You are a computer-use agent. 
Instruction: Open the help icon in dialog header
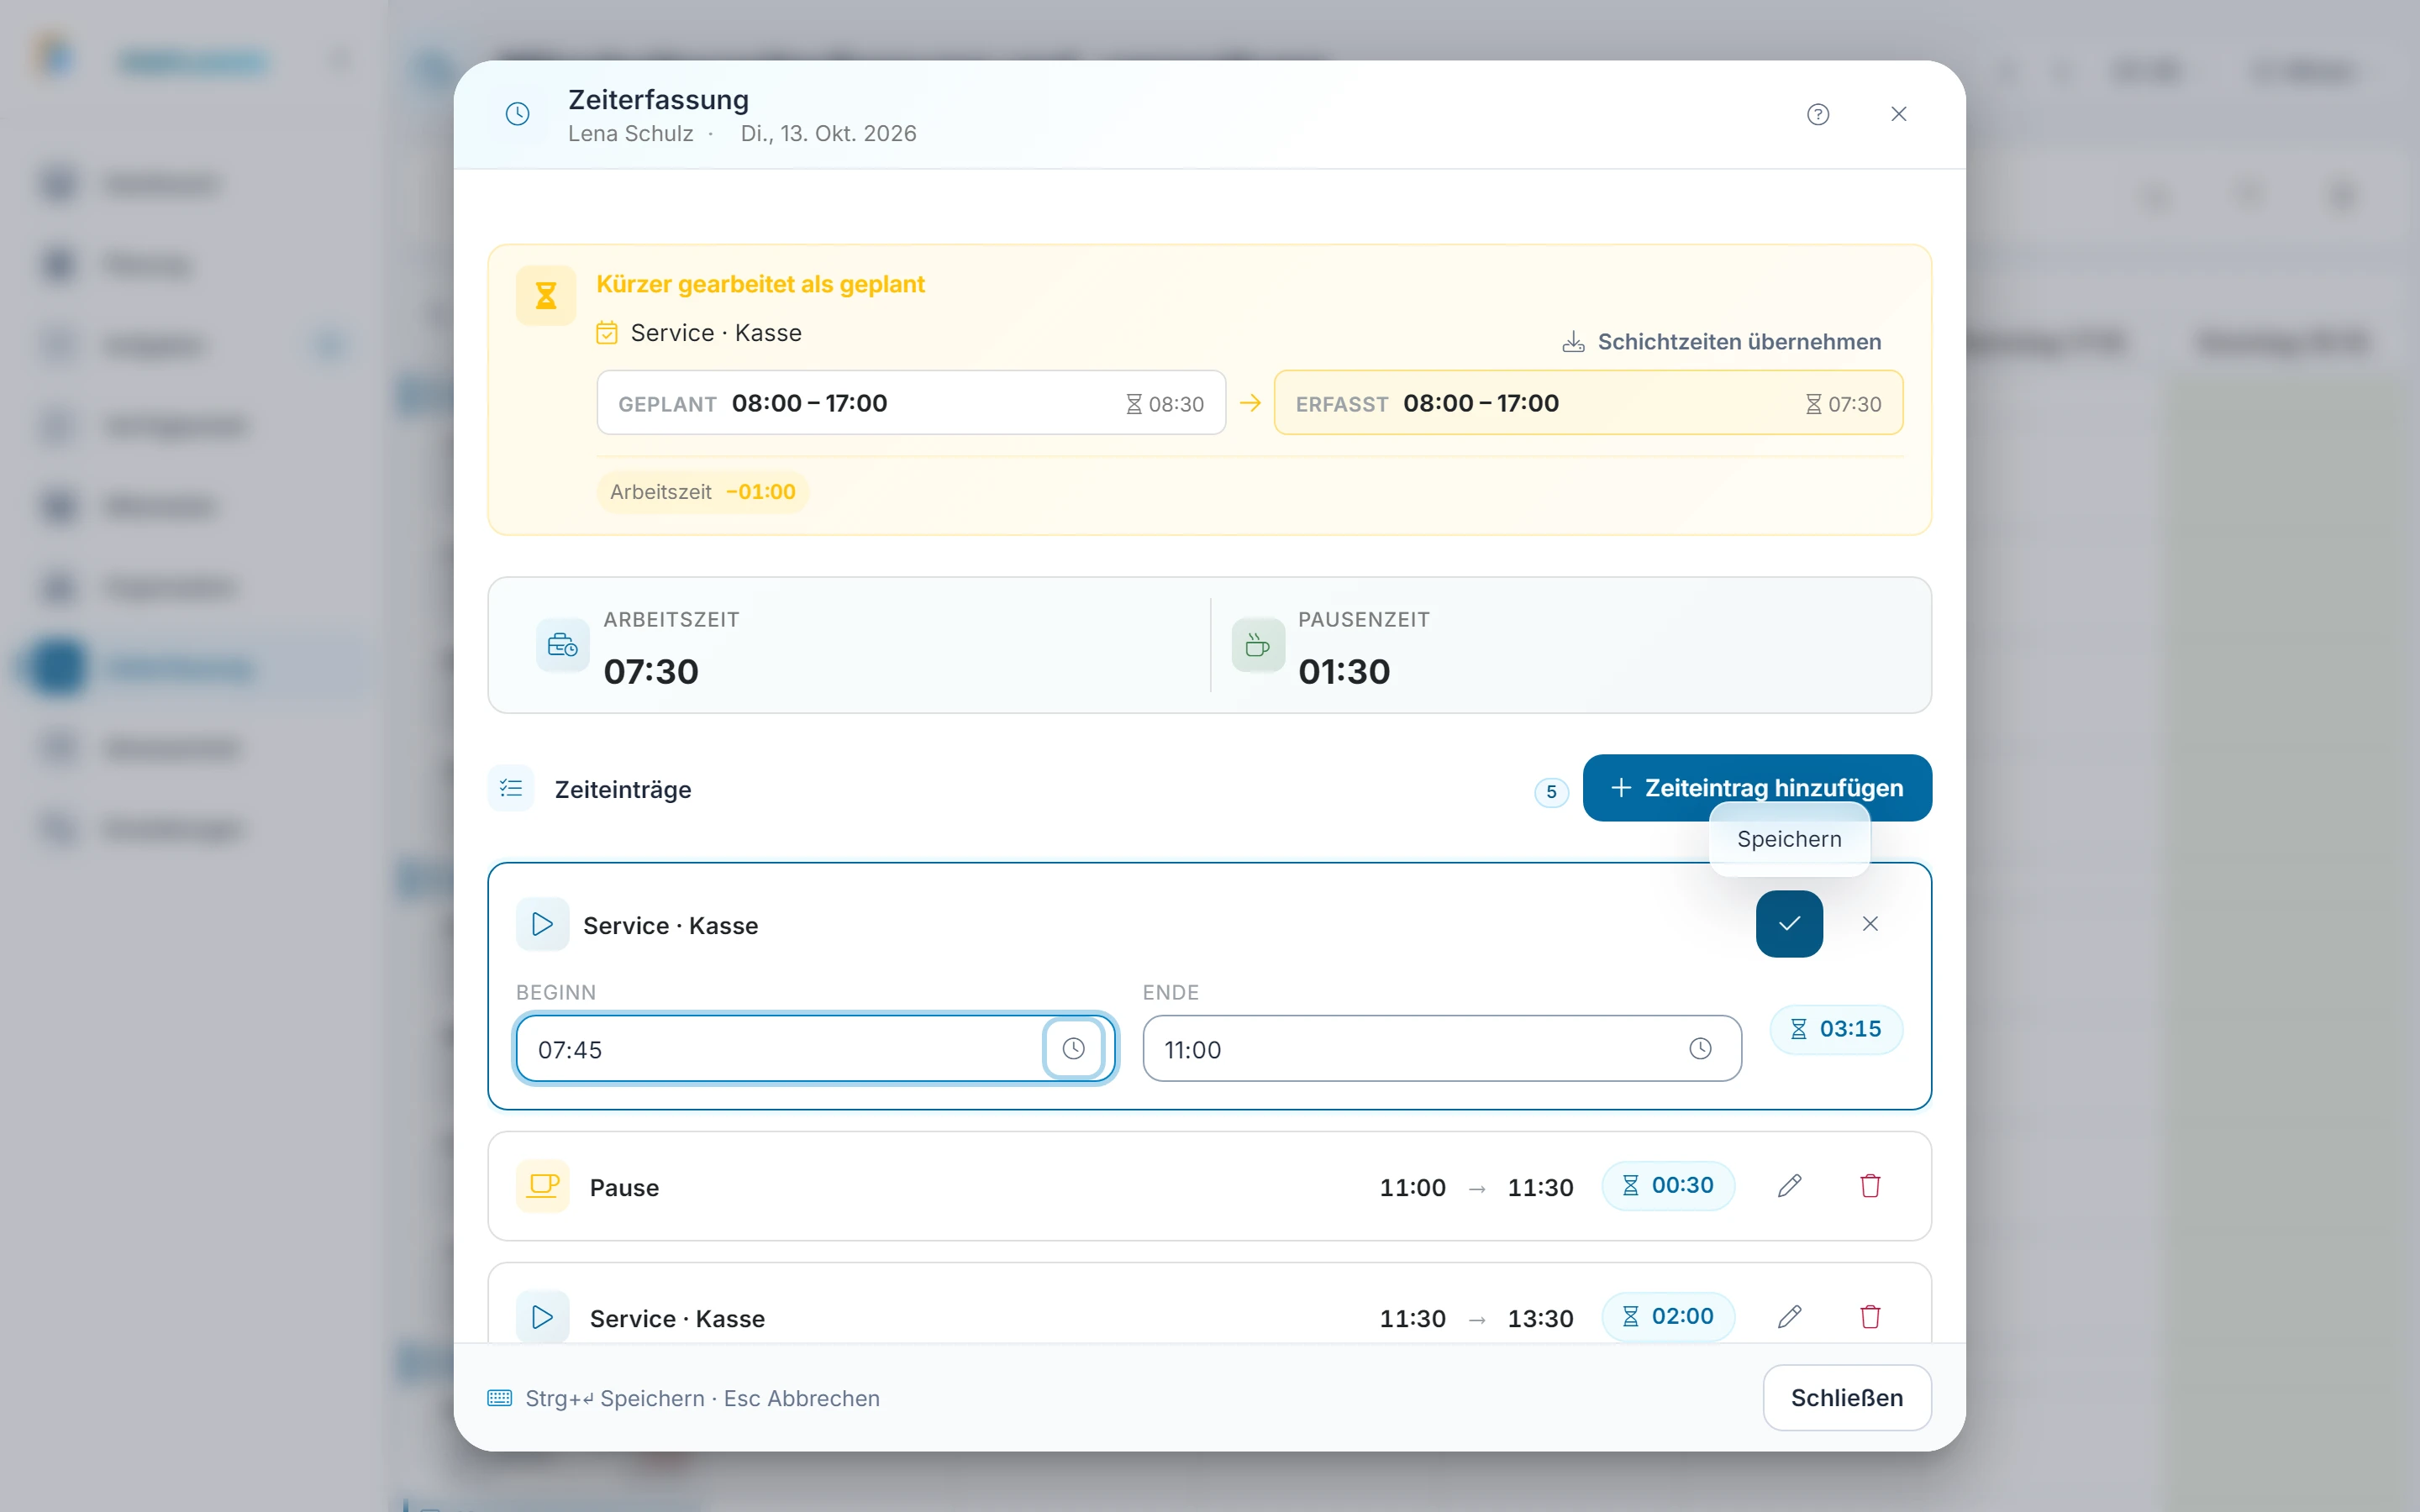click(1818, 114)
